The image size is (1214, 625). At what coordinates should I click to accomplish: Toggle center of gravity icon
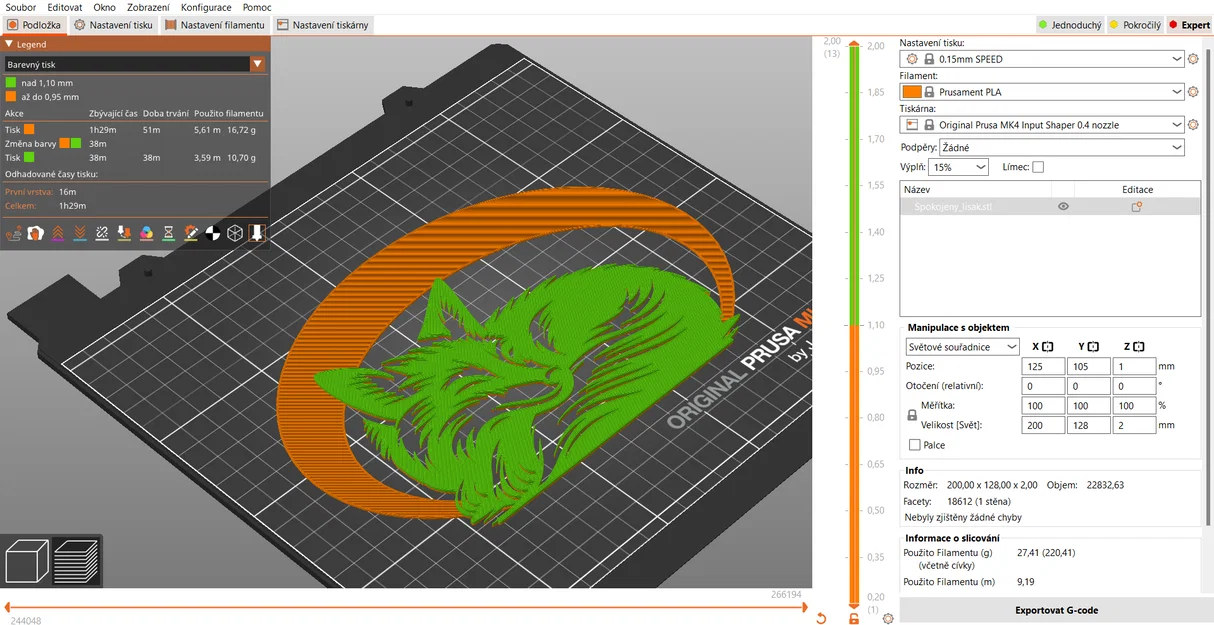click(212, 233)
